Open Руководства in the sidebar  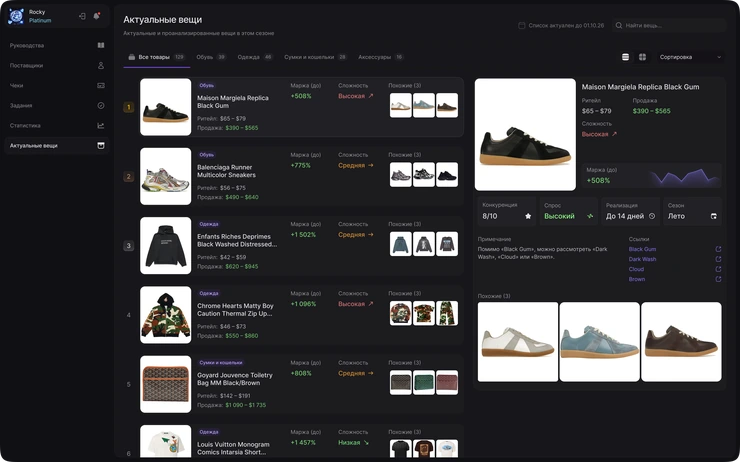57,45
